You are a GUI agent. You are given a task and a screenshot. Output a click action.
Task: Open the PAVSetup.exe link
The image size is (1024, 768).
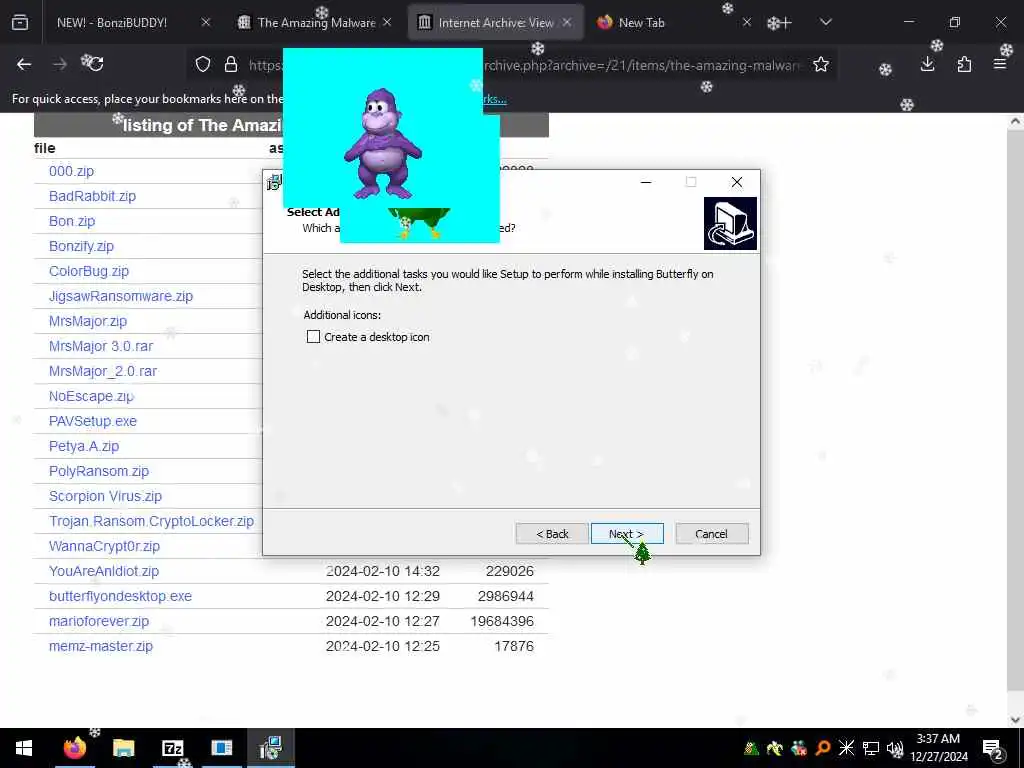(x=93, y=421)
